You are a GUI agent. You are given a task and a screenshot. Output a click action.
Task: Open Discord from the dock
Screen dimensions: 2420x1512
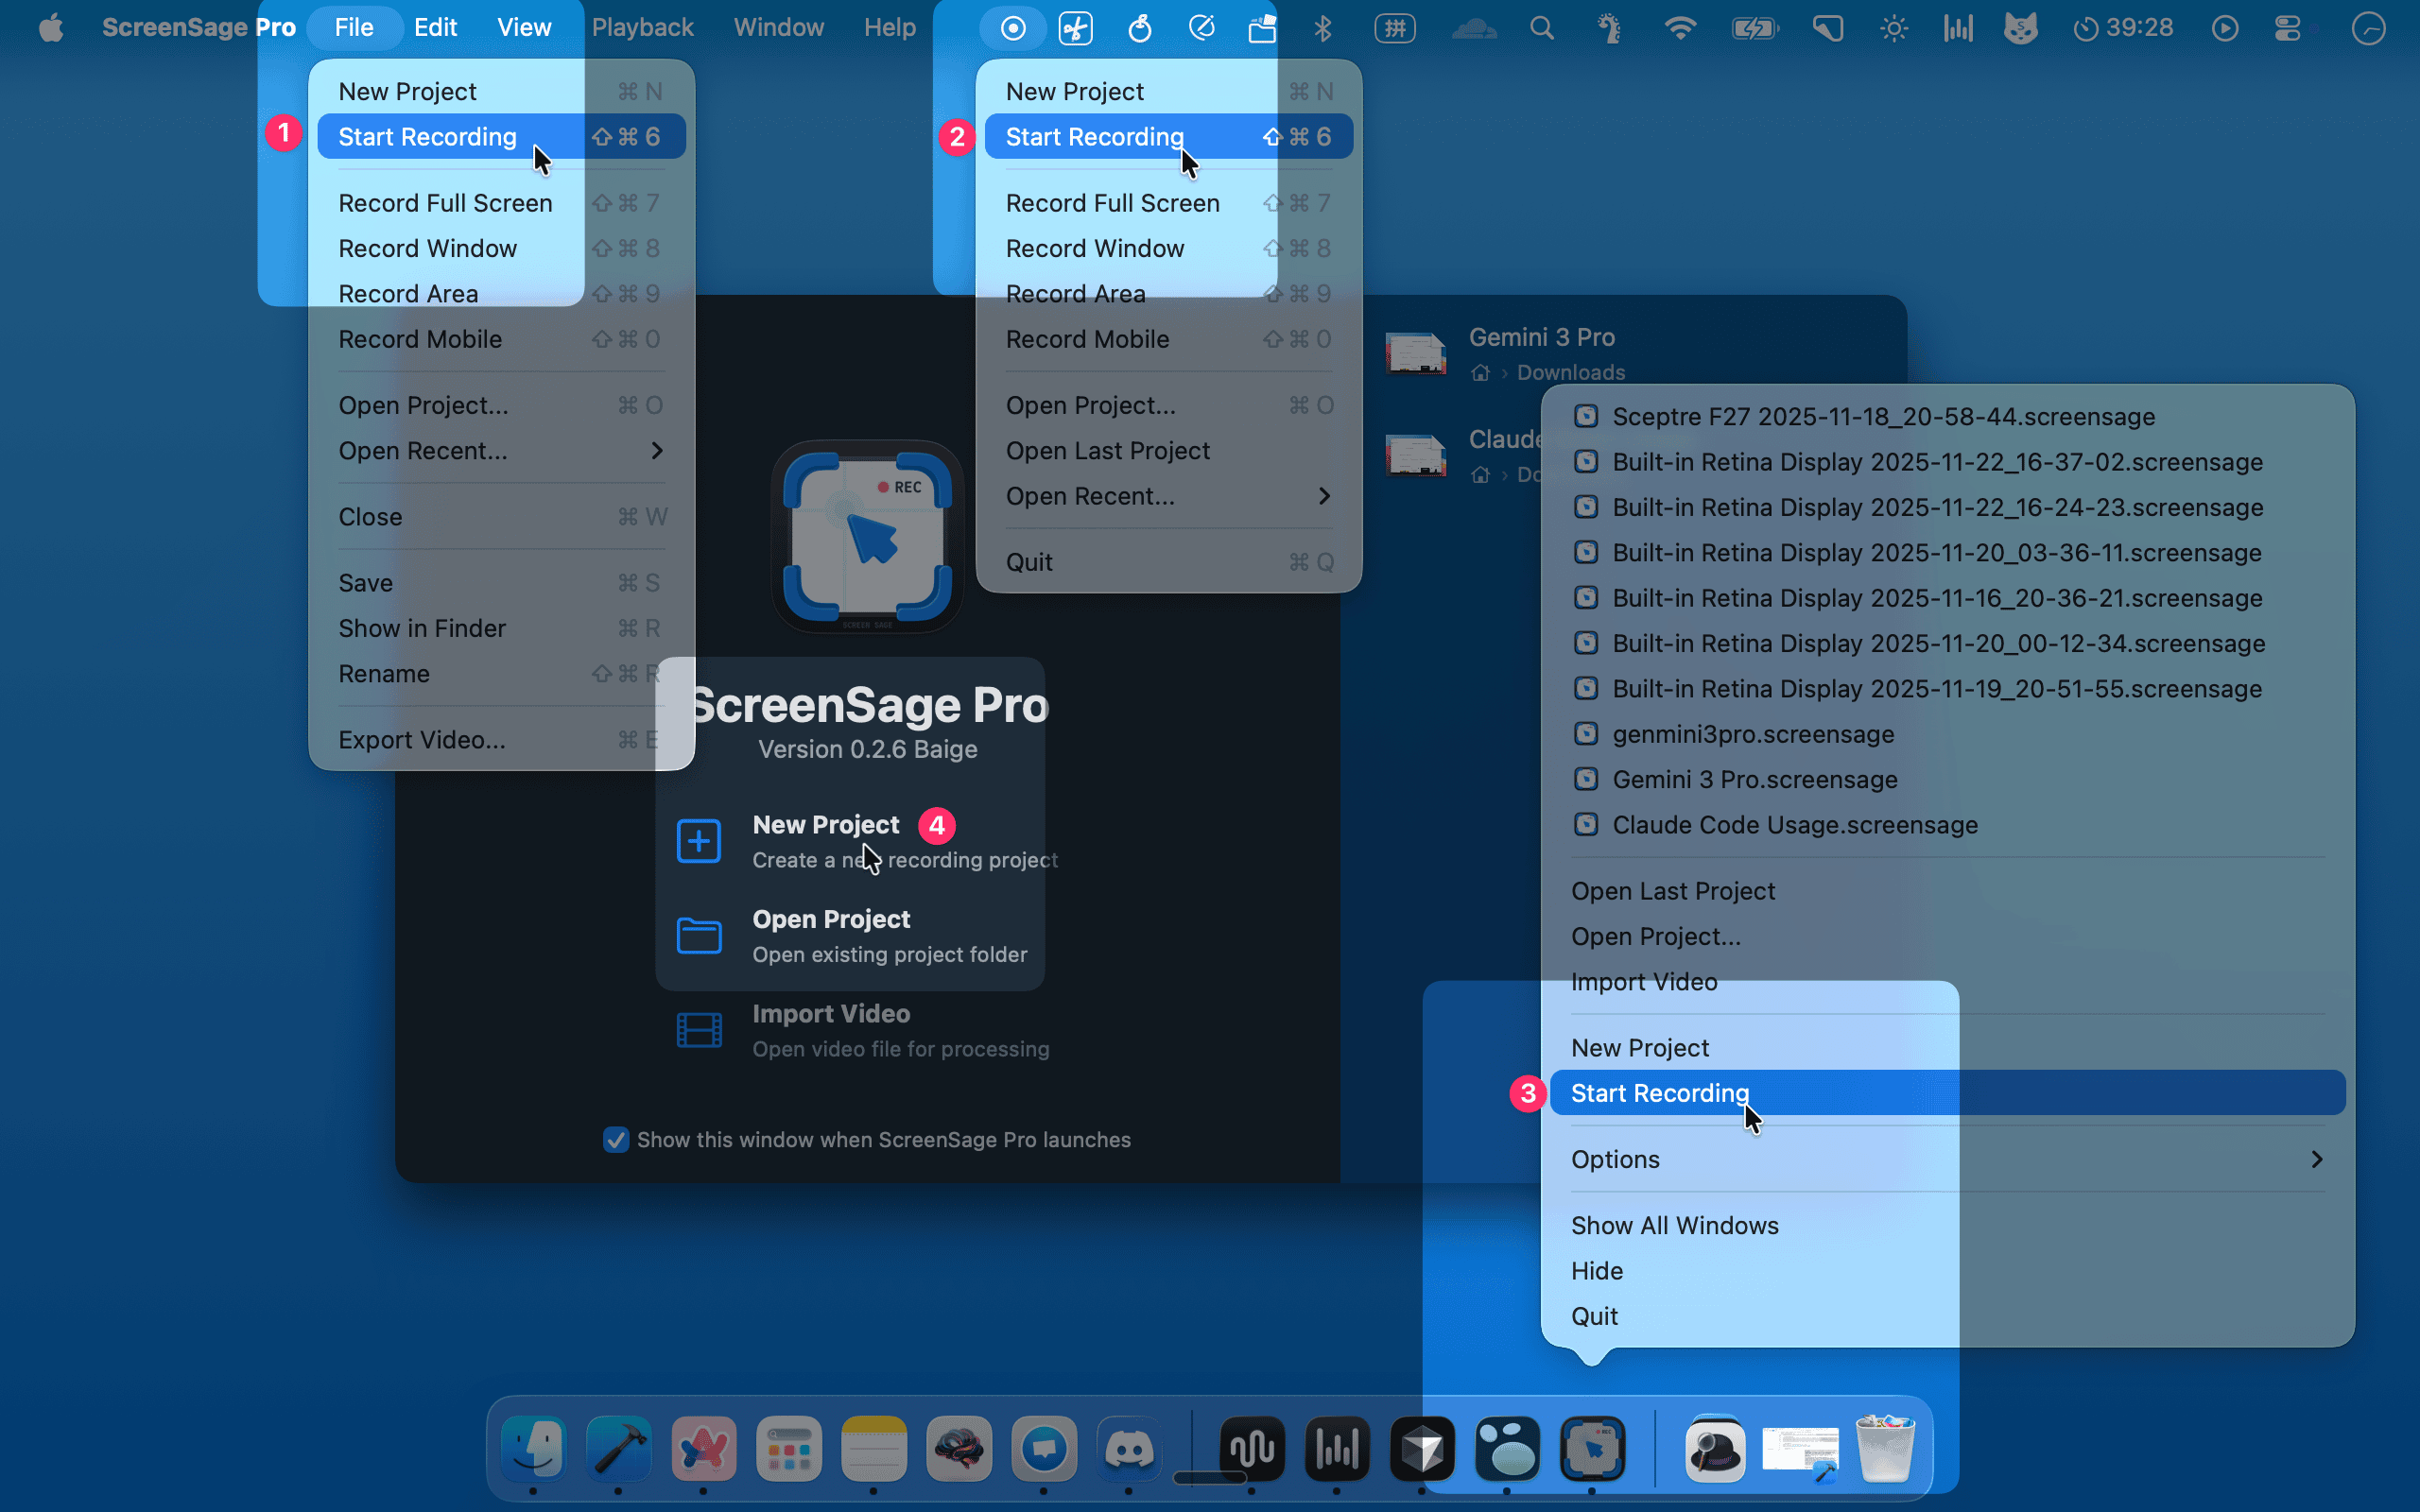tap(1129, 1448)
